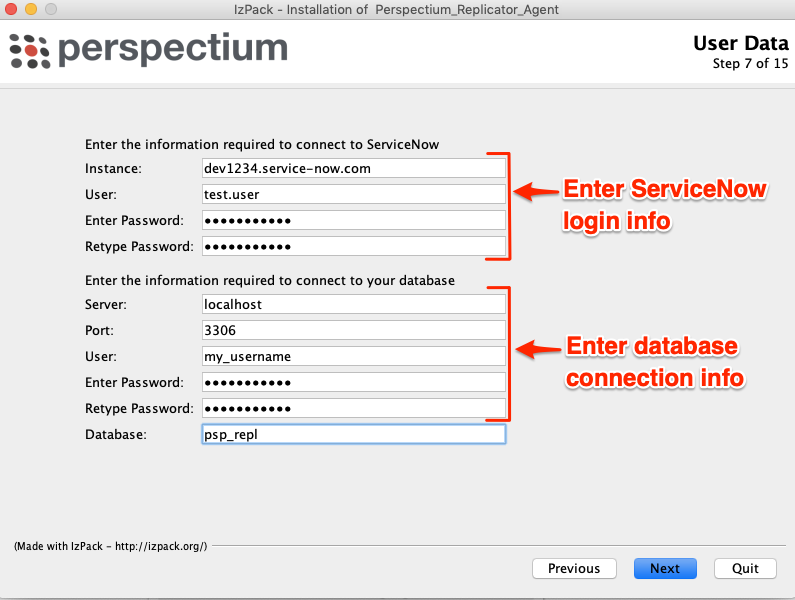This screenshot has height=600, width=795.
Task: Close the installer window with red button
Action: (11, 9)
